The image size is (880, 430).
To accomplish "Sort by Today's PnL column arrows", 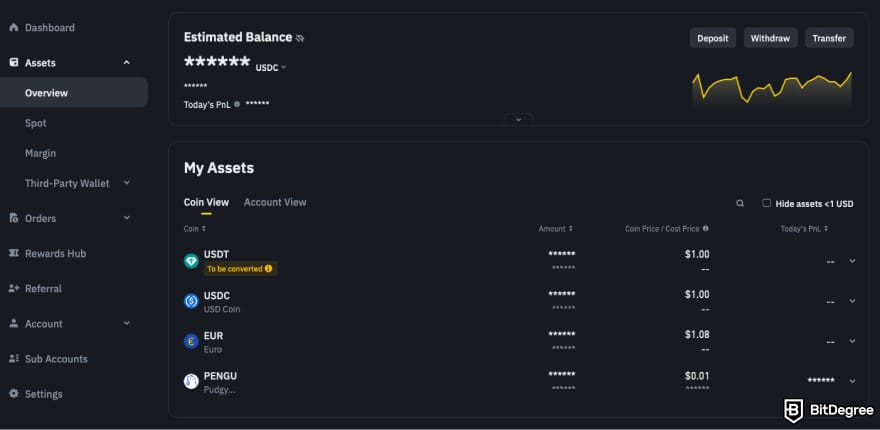I will (826, 229).
